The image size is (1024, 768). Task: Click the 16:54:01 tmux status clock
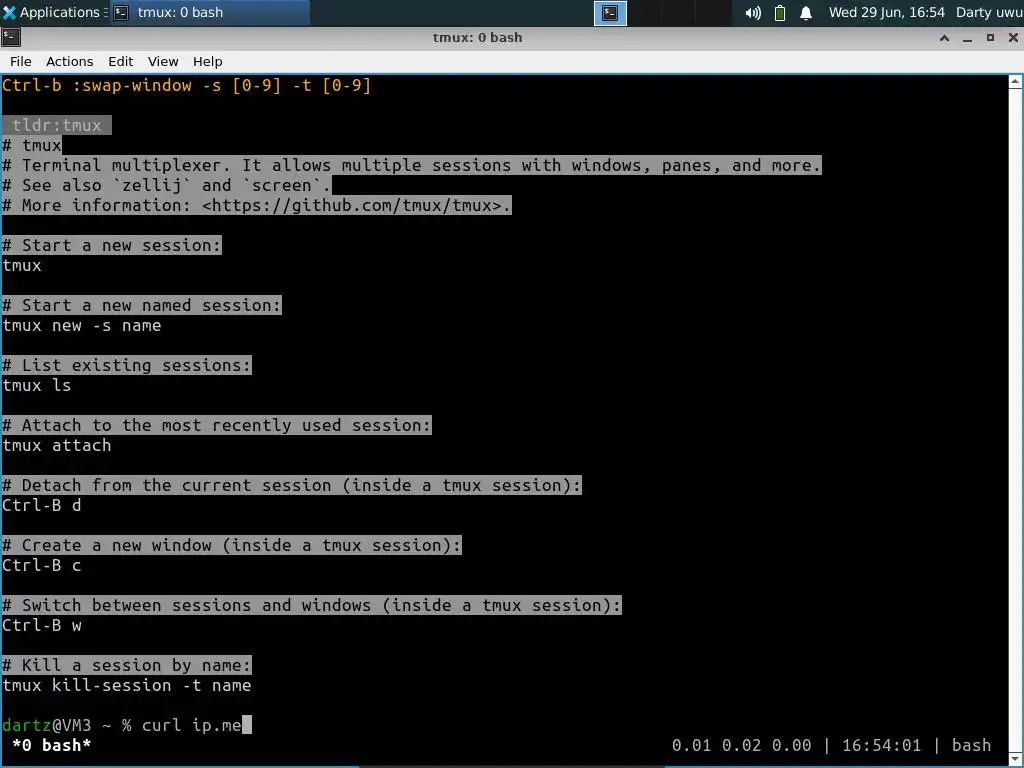coord(882,745)
